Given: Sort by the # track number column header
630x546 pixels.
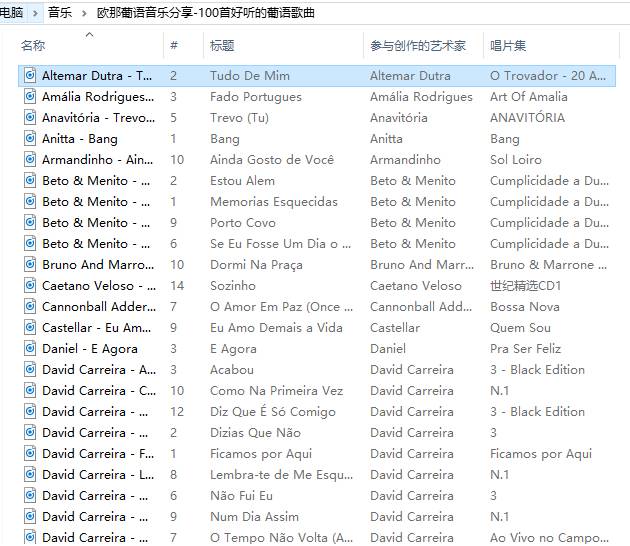Looking at the screenshot, I should point(174,45).
